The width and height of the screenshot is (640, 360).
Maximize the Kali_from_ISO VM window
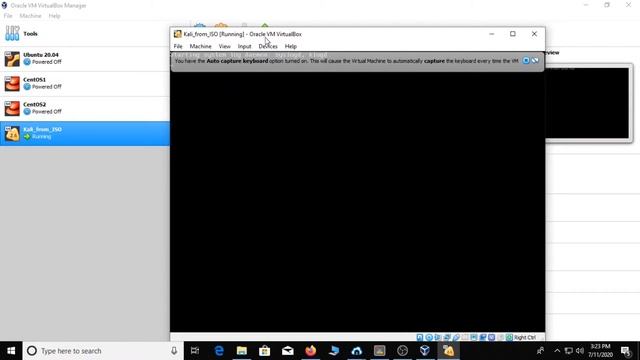[513, 34]
